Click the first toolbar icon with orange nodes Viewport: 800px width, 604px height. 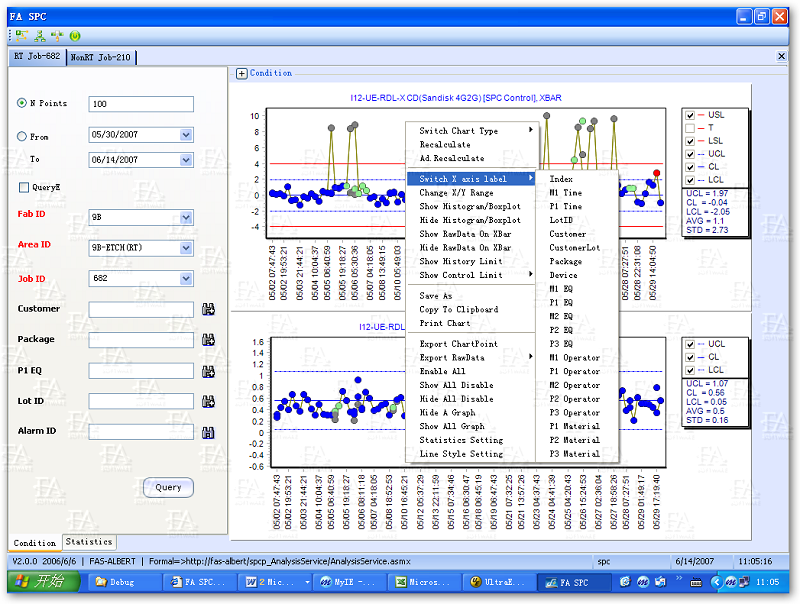(x=21, y=35)
